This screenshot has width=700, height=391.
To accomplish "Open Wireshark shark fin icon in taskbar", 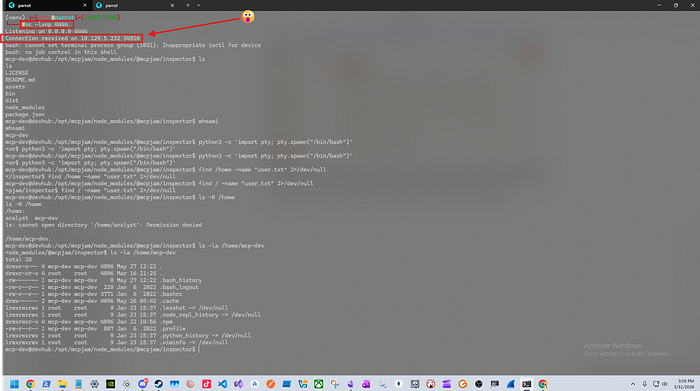I will [x=511, y=384].
